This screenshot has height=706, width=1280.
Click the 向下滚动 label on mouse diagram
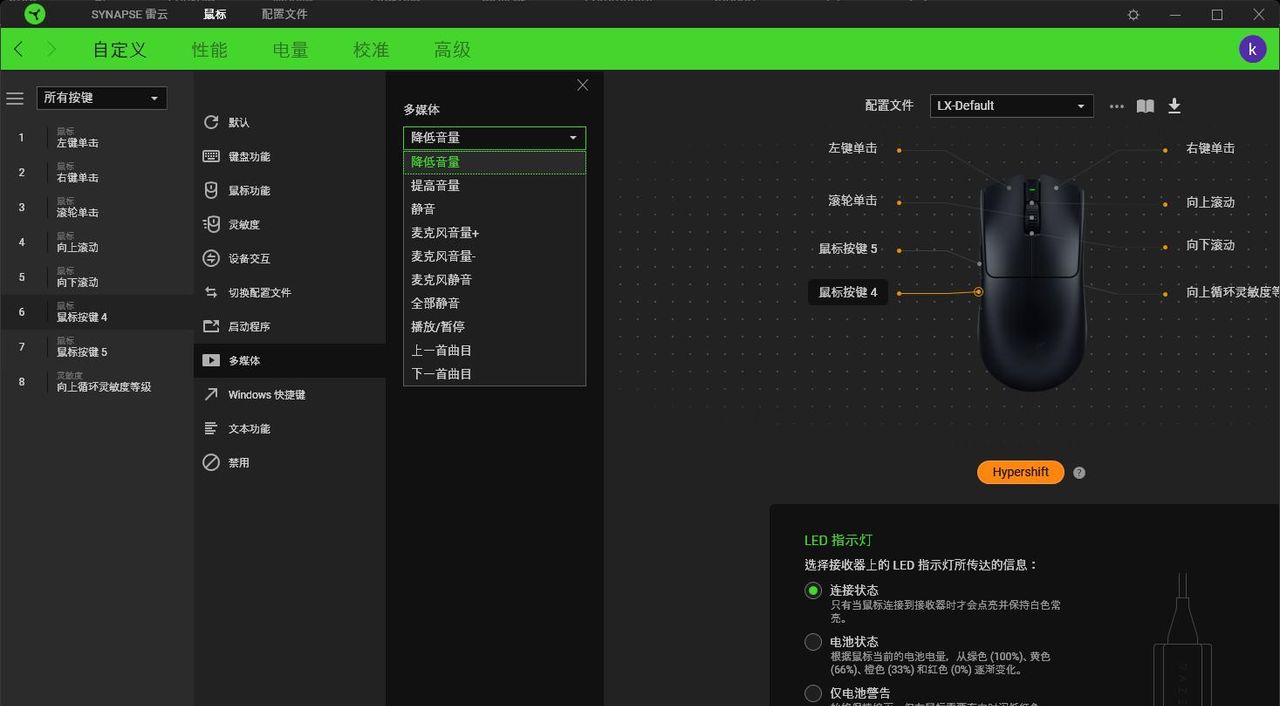pos(1210,245)
